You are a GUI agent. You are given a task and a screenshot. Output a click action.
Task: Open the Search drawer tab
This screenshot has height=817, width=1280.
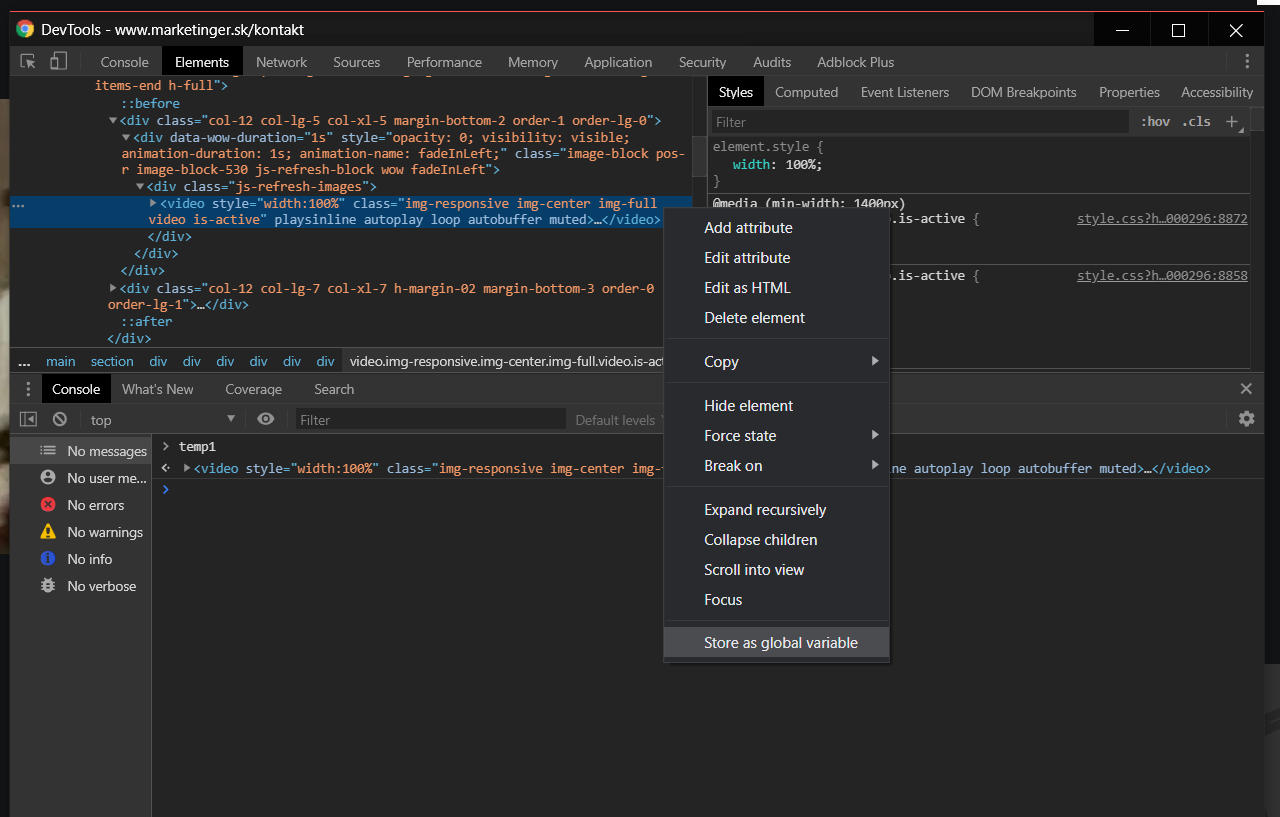[x=334, y=389]
